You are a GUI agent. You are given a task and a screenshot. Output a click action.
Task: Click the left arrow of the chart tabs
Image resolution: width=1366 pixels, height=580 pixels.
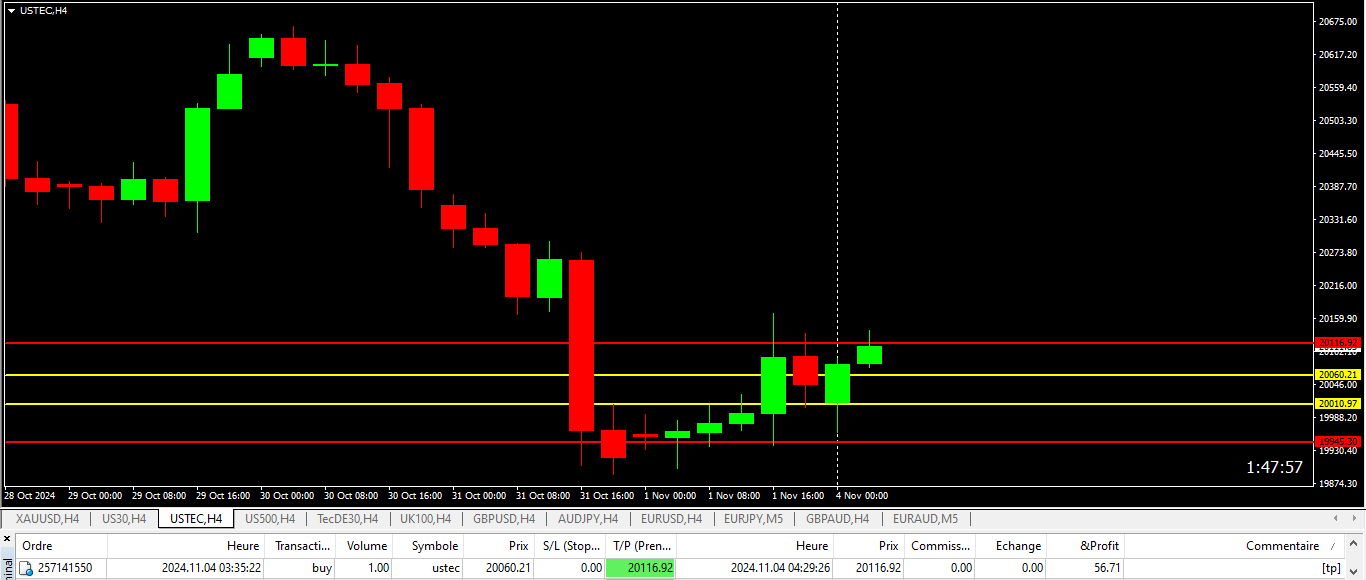tap(1338, 519)
